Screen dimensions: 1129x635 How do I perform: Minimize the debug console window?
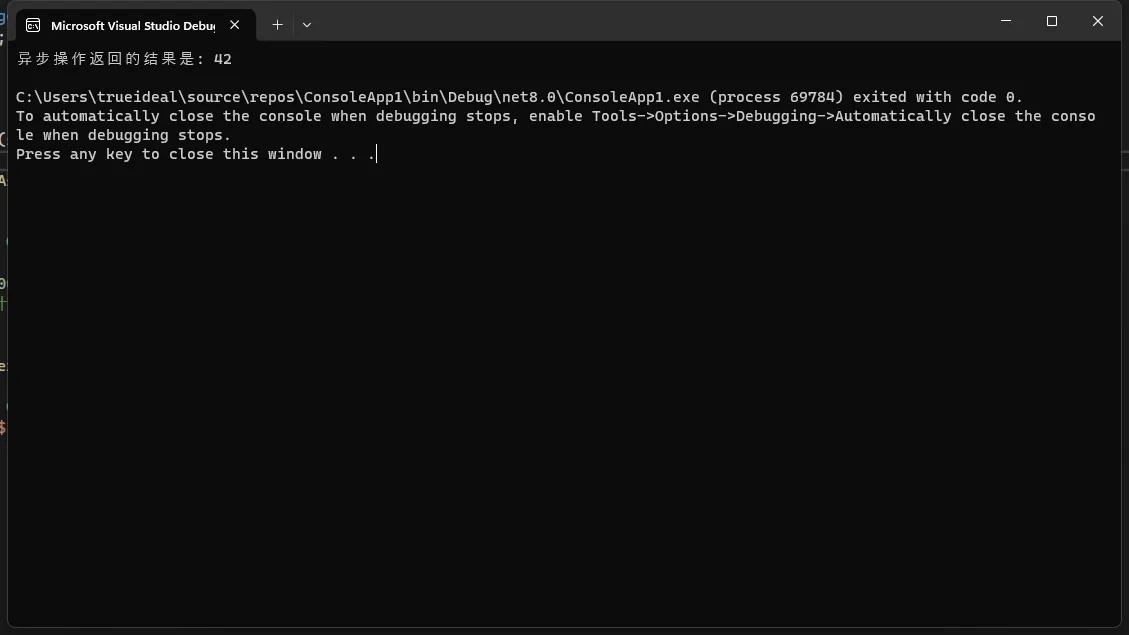click(1006, 21)
